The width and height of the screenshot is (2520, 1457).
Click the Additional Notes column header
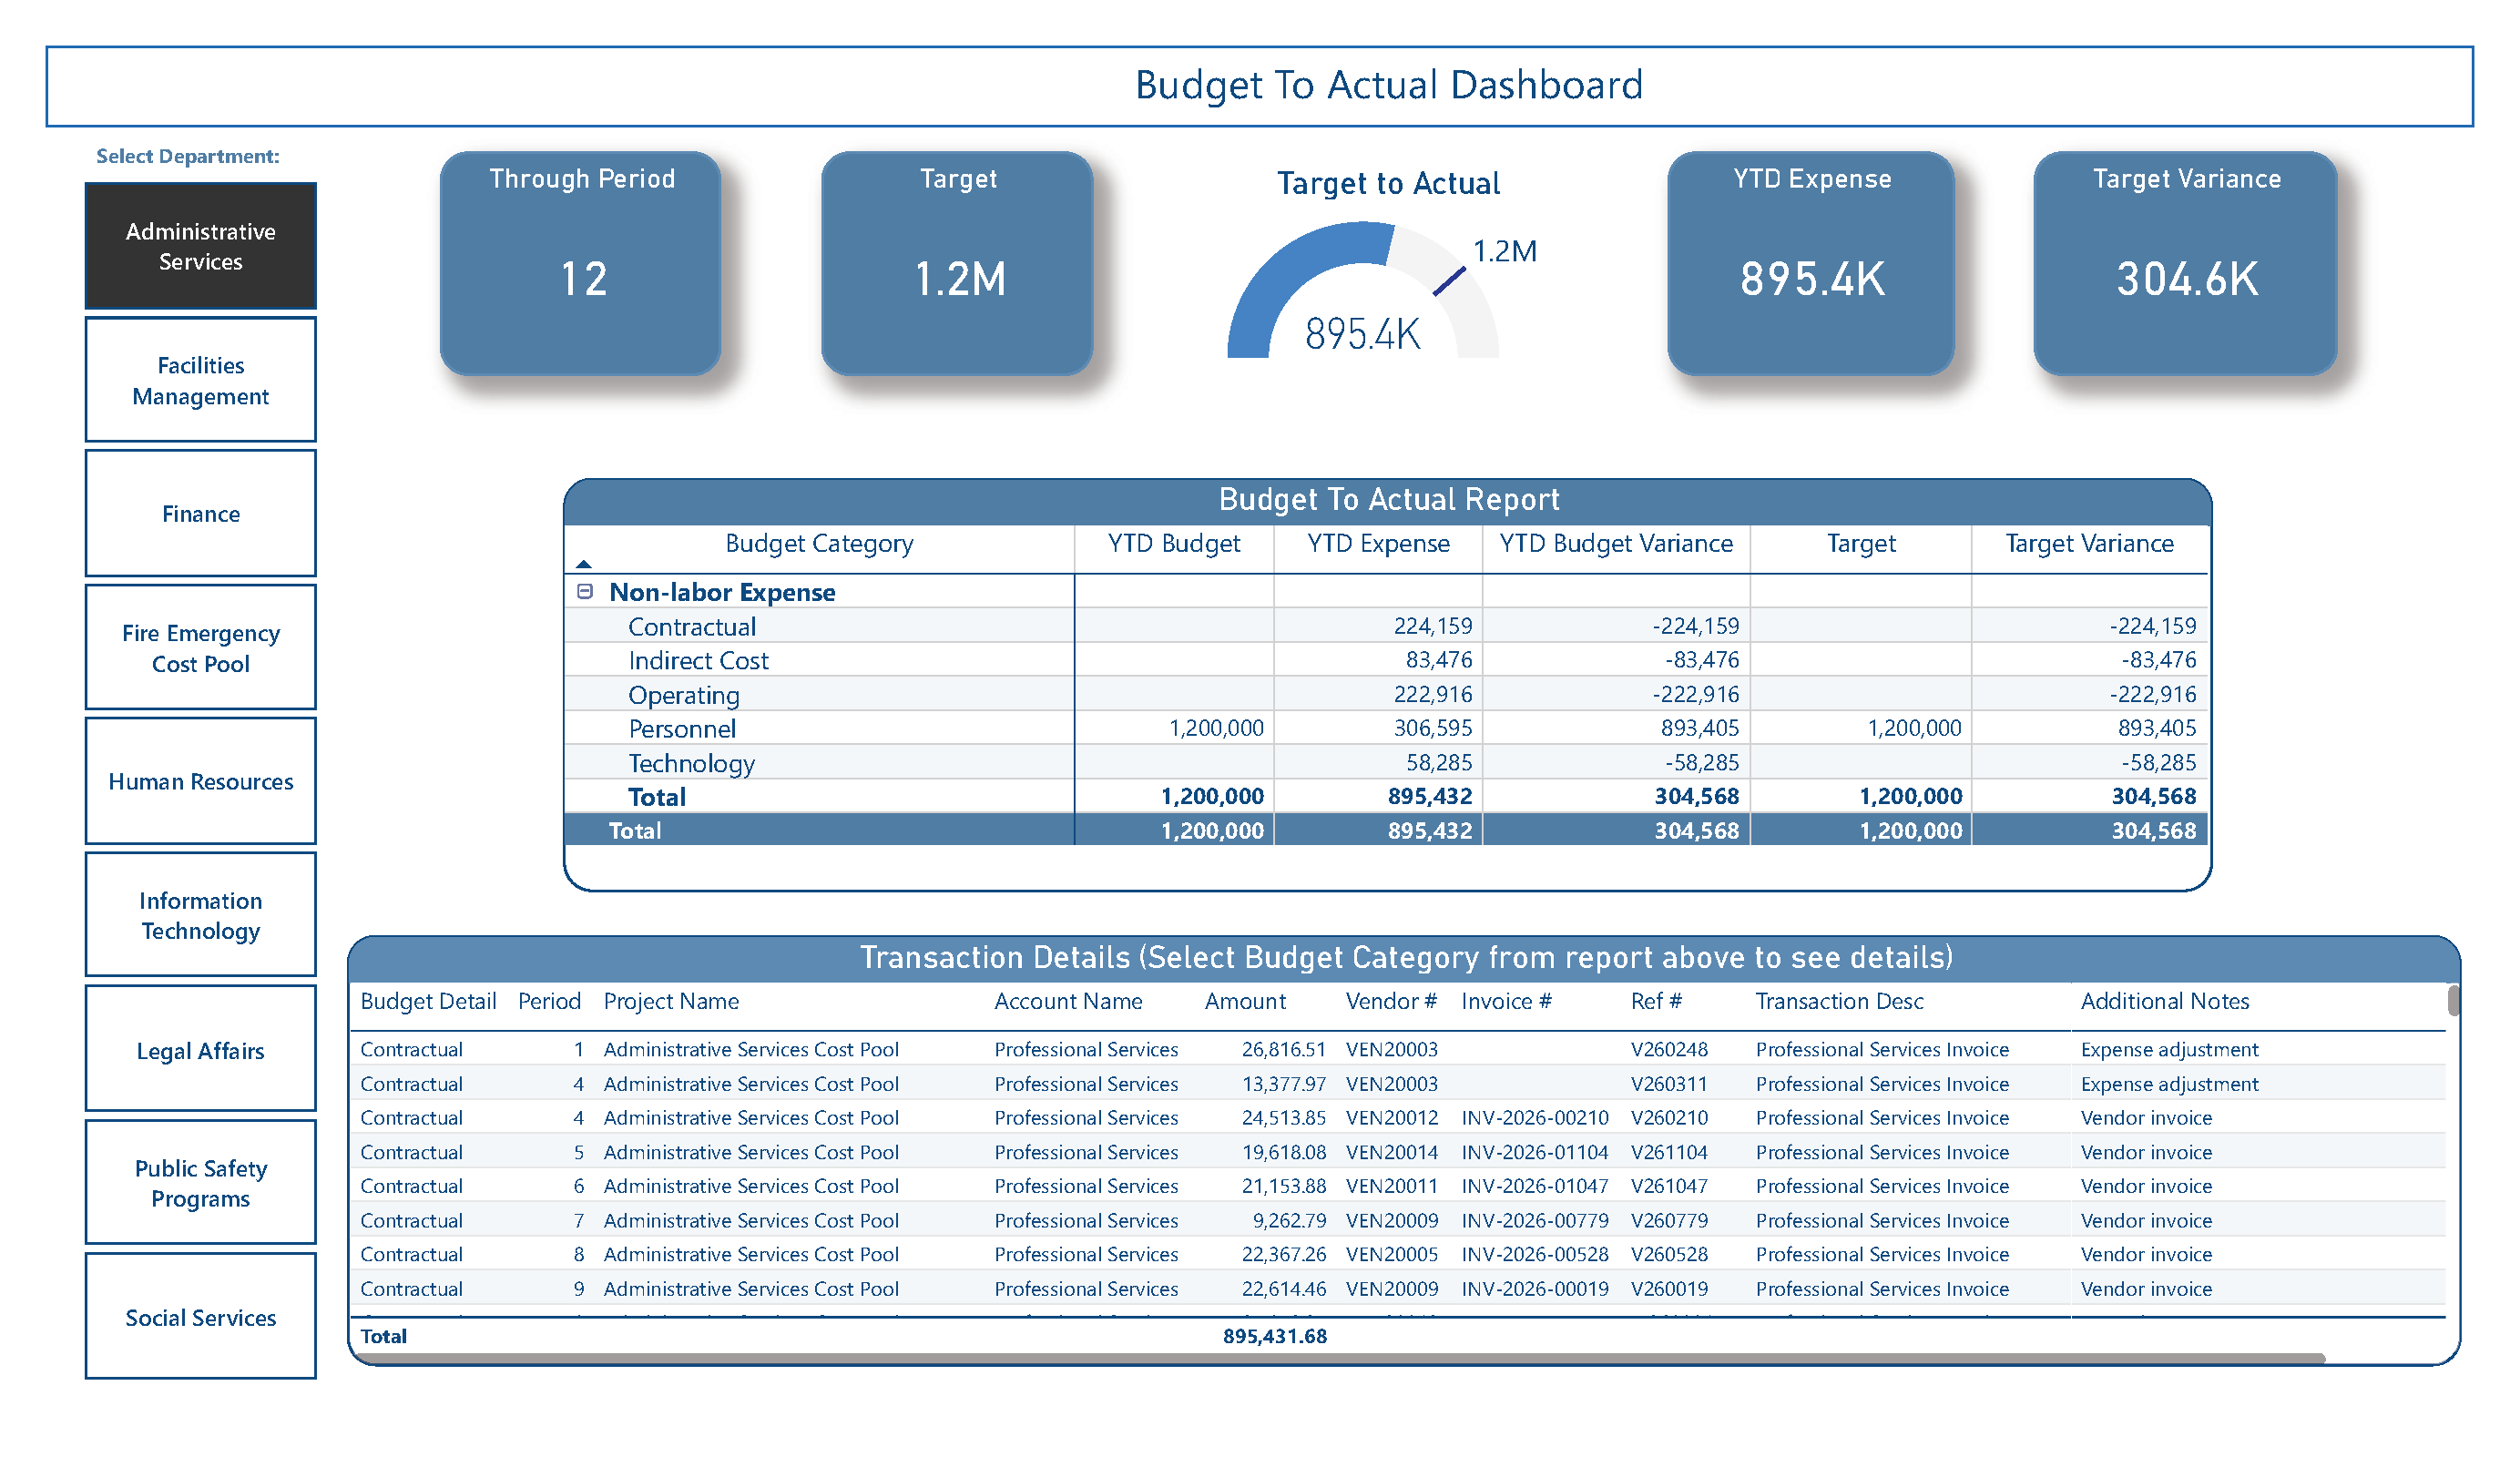tap(2164, 1001)
